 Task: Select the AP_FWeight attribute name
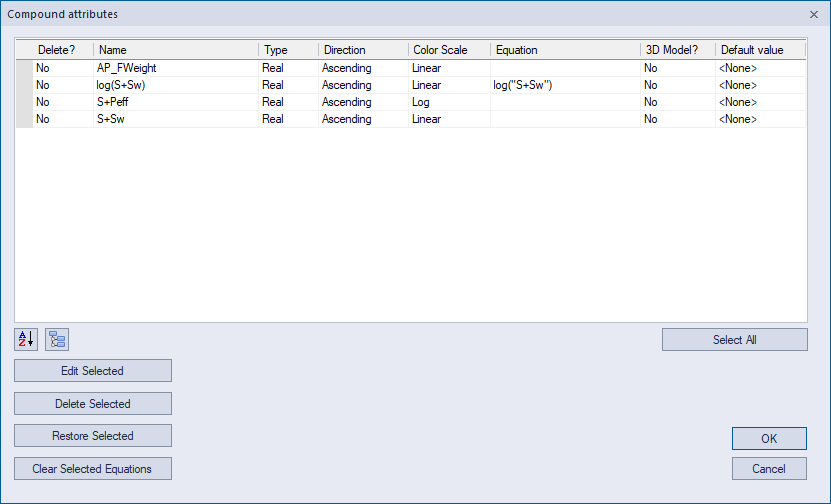coord(176,68)
